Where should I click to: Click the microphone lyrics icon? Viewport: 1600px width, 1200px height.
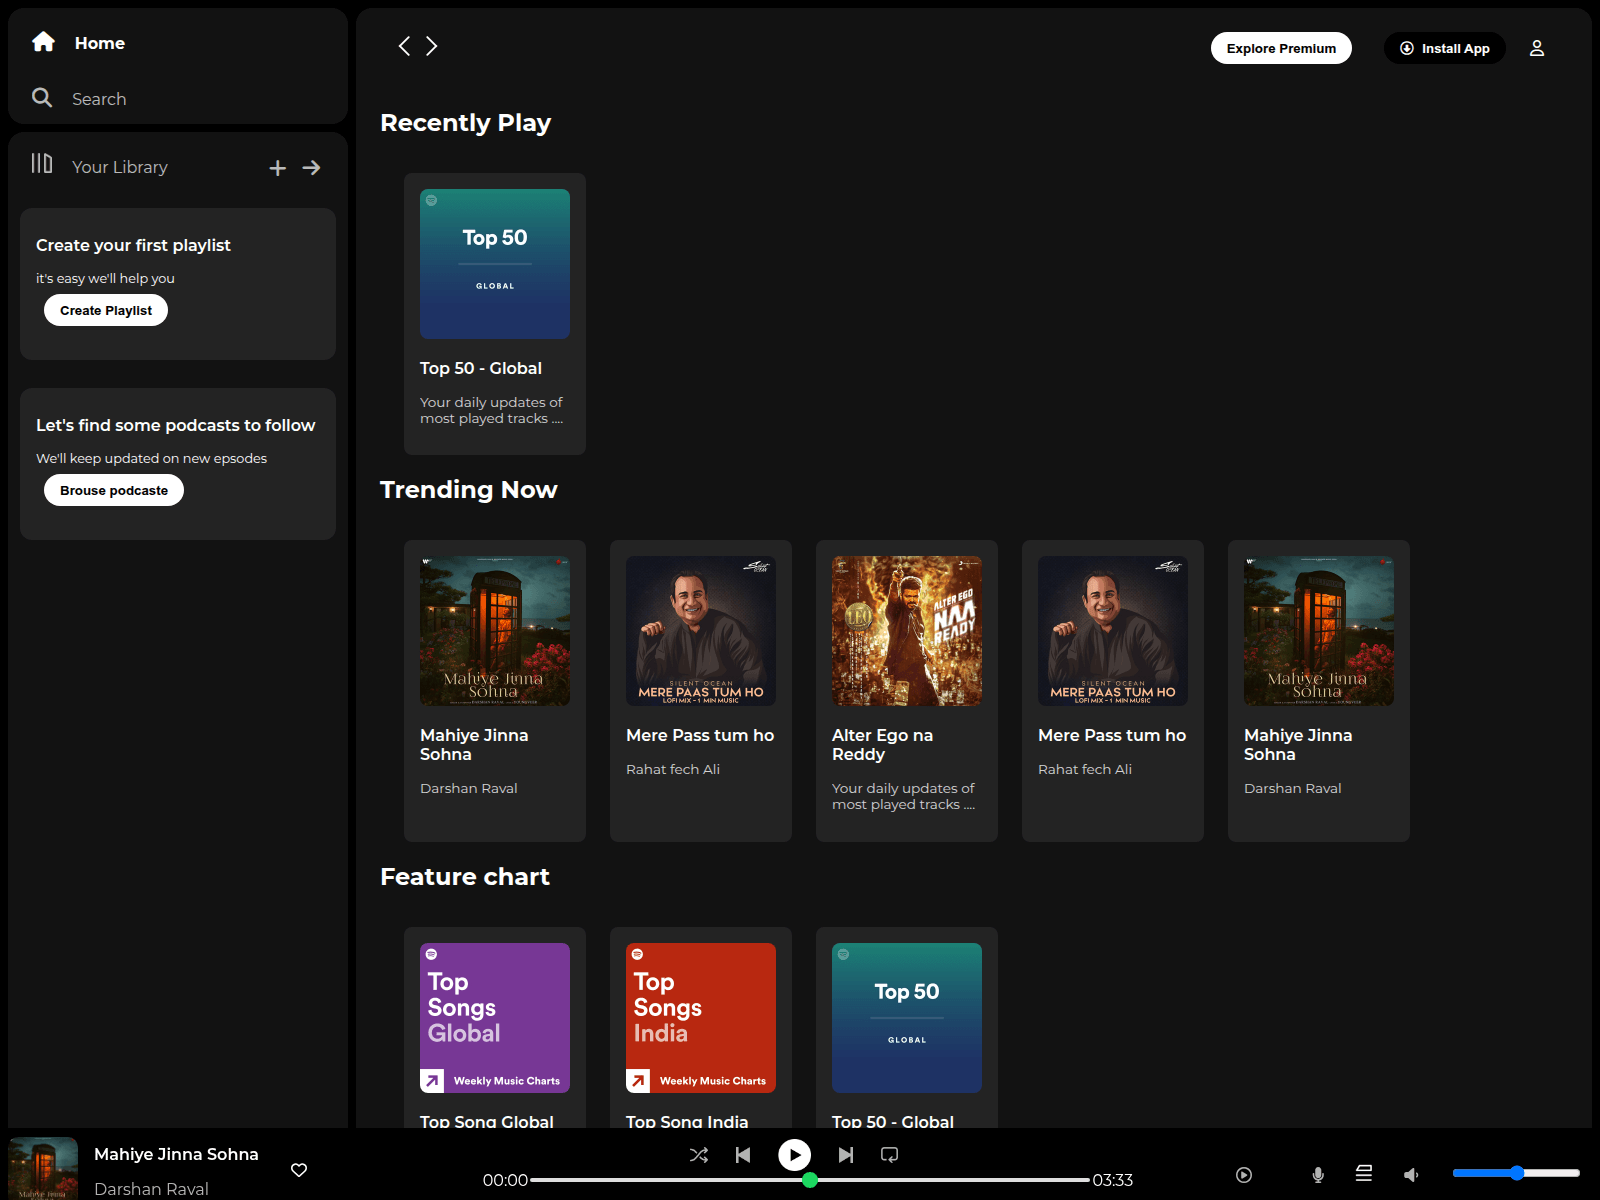(1319, 1175)
